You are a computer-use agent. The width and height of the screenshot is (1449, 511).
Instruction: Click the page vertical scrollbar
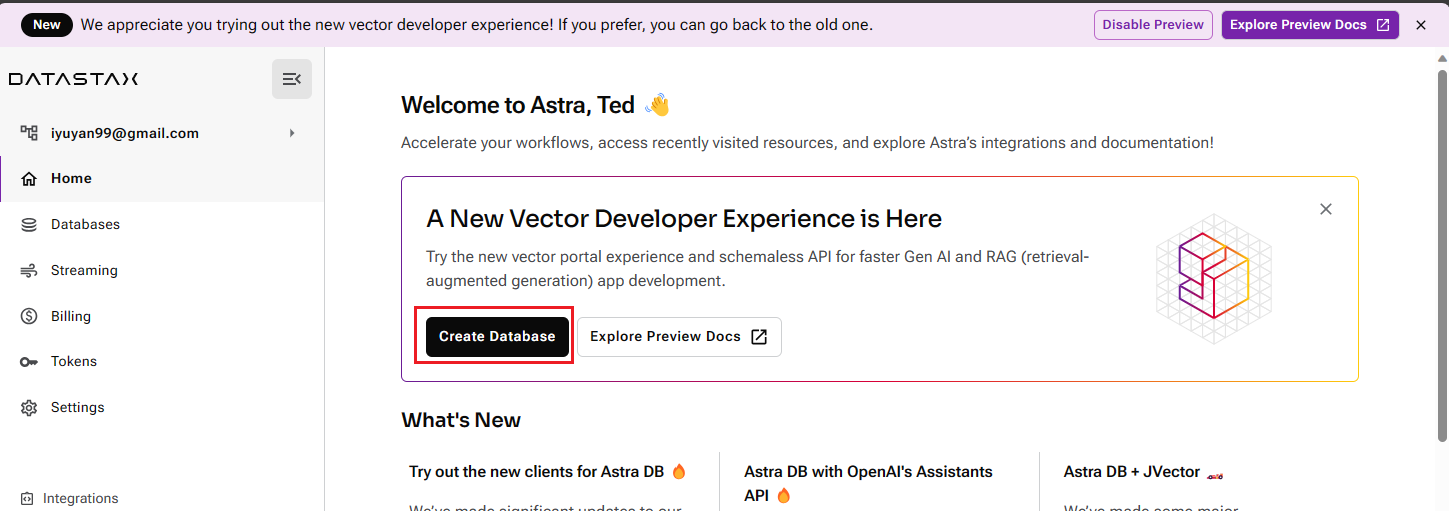click(1442, 254)
